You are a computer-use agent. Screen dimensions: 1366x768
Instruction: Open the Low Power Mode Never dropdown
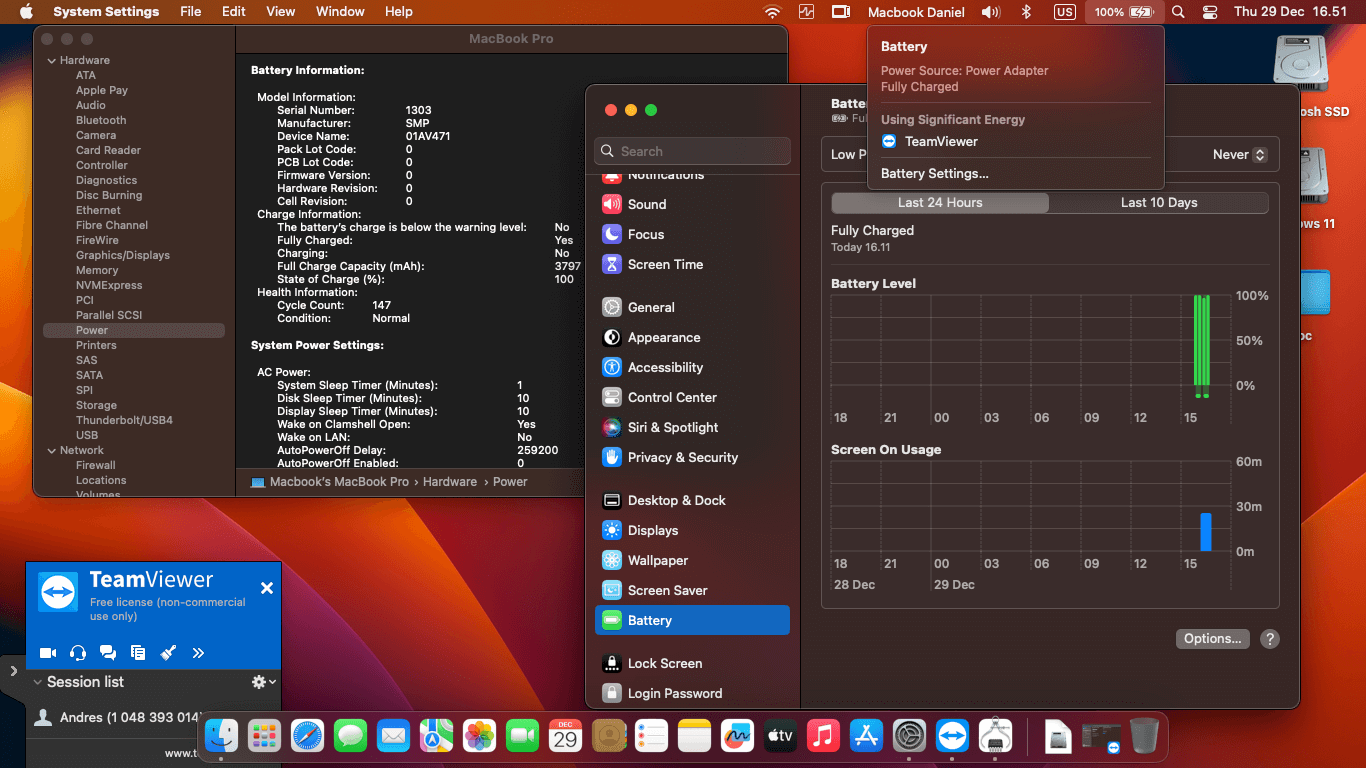pos(1239,155)
